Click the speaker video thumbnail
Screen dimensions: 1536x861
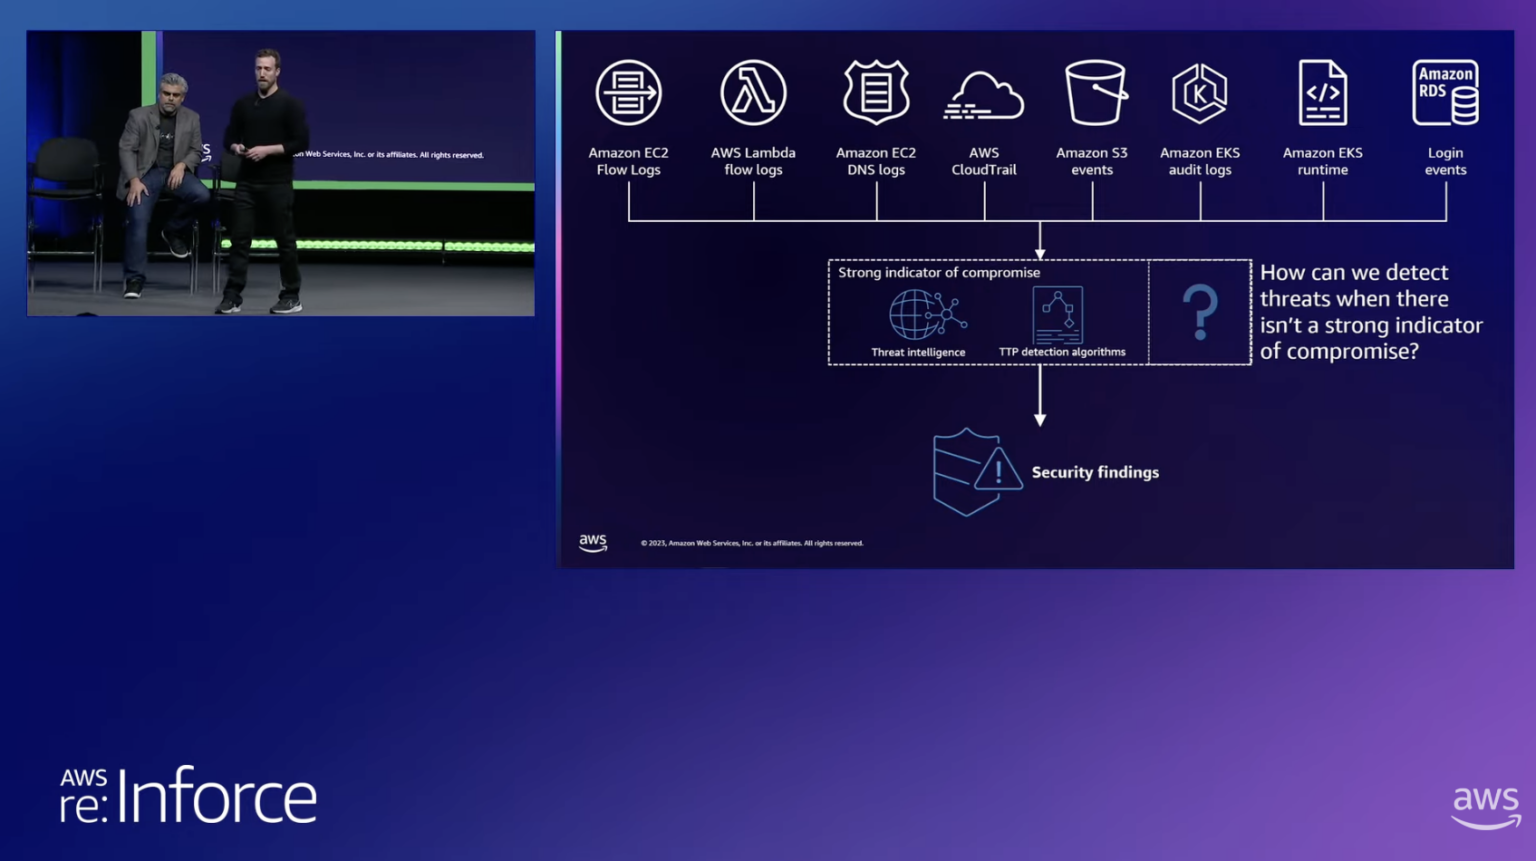[x=281, y=173]
